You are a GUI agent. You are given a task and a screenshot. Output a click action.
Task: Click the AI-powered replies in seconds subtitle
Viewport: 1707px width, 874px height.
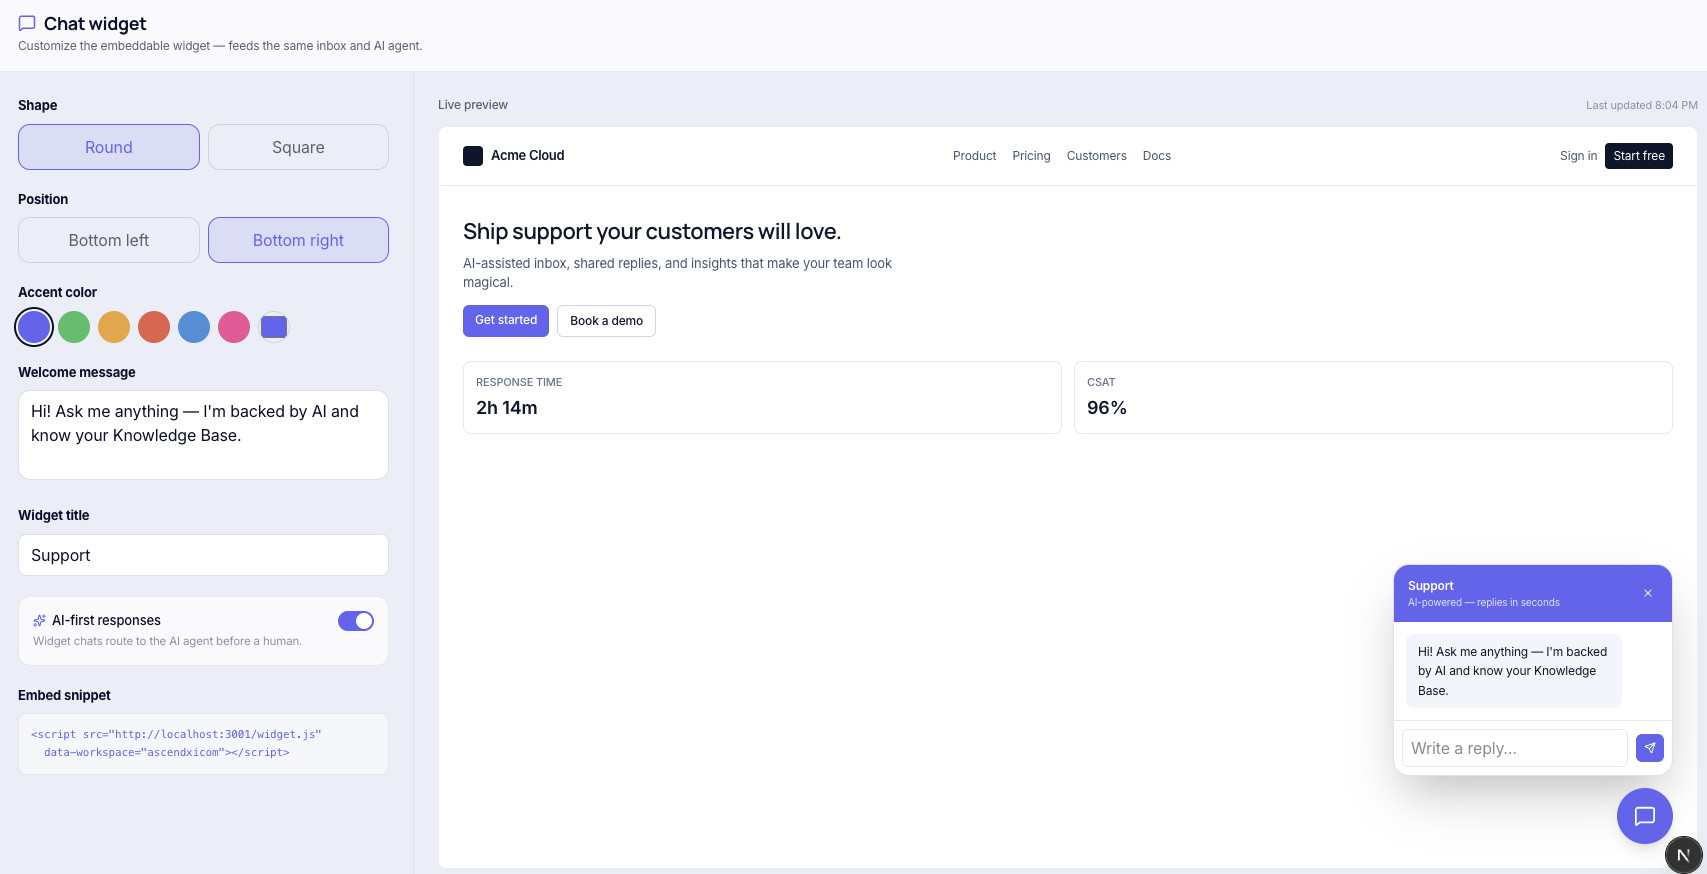point(1484,603)
